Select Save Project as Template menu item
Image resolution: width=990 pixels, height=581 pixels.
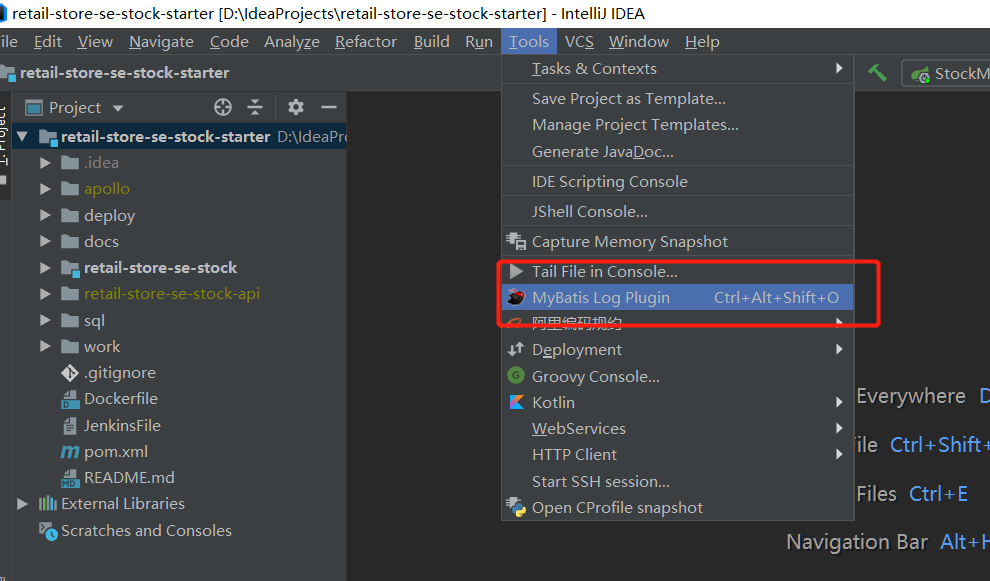(677, 99)
